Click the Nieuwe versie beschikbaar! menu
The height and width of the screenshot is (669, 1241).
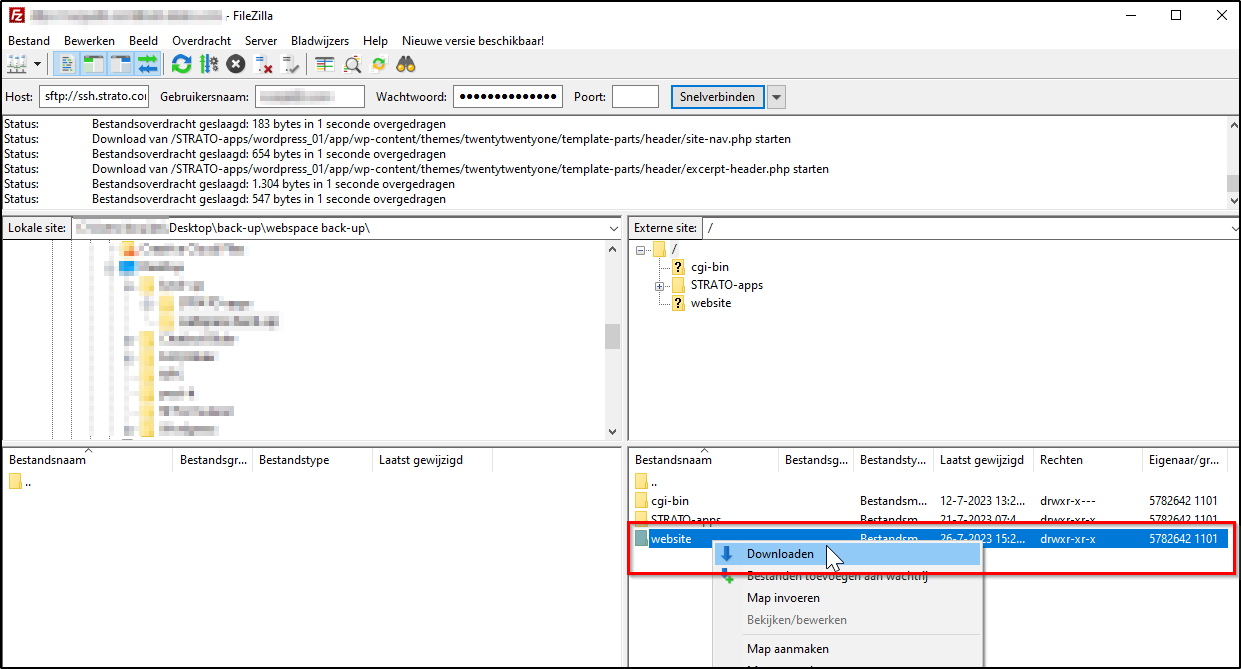pos(472,41)
